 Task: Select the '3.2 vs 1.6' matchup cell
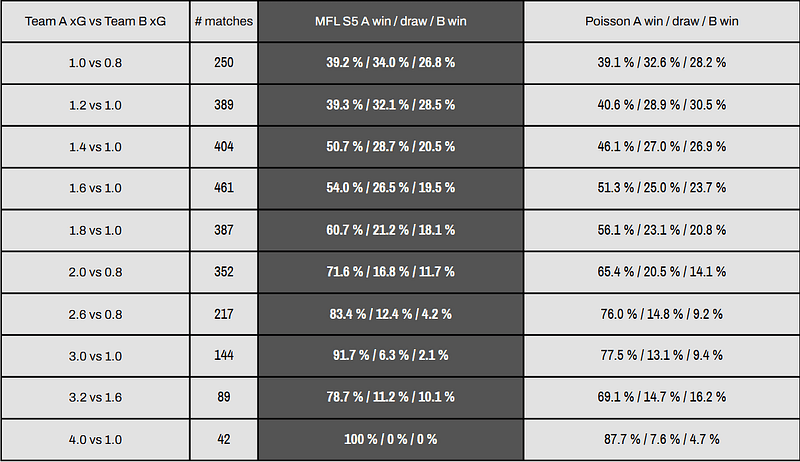click(x=96, y=397)
